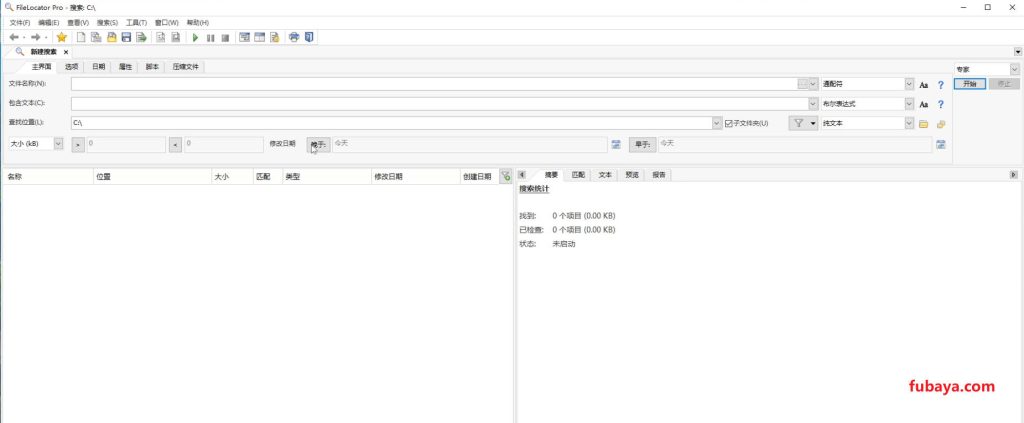The width and height of the screenshot is (1024, 423).
Task: Toggle the 子文件夹 subfolders checkbox
Action: pyautogui.click(x=729, y=123)
